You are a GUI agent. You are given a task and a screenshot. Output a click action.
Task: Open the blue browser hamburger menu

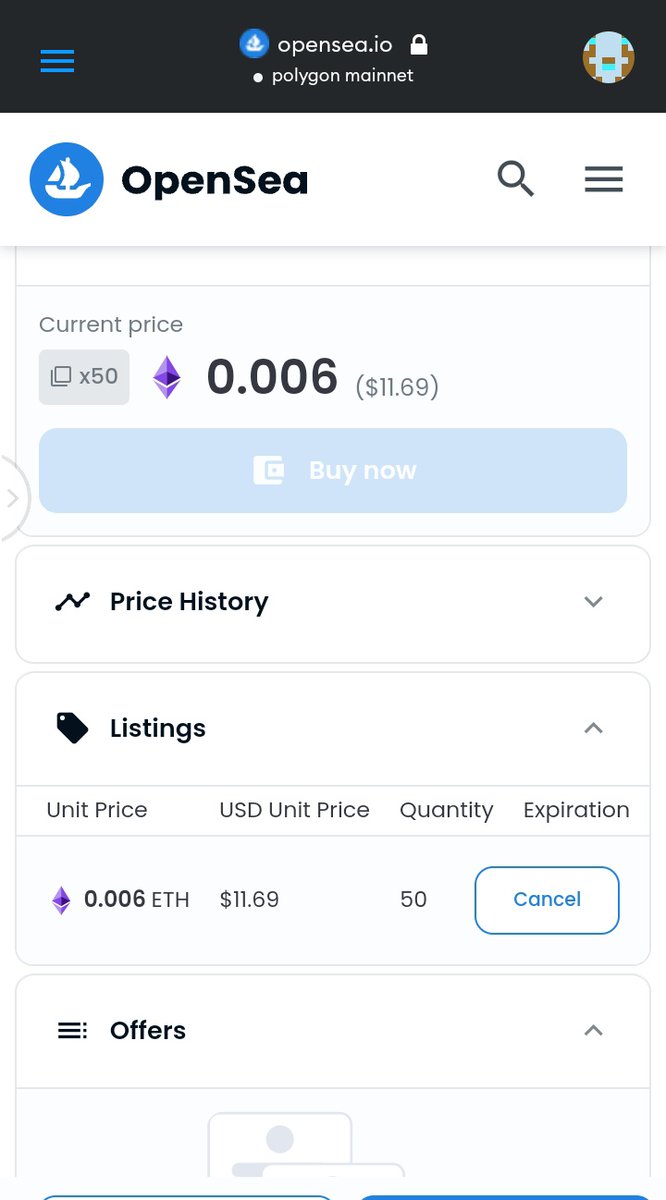pyautogui.click(x=57, y=60)
